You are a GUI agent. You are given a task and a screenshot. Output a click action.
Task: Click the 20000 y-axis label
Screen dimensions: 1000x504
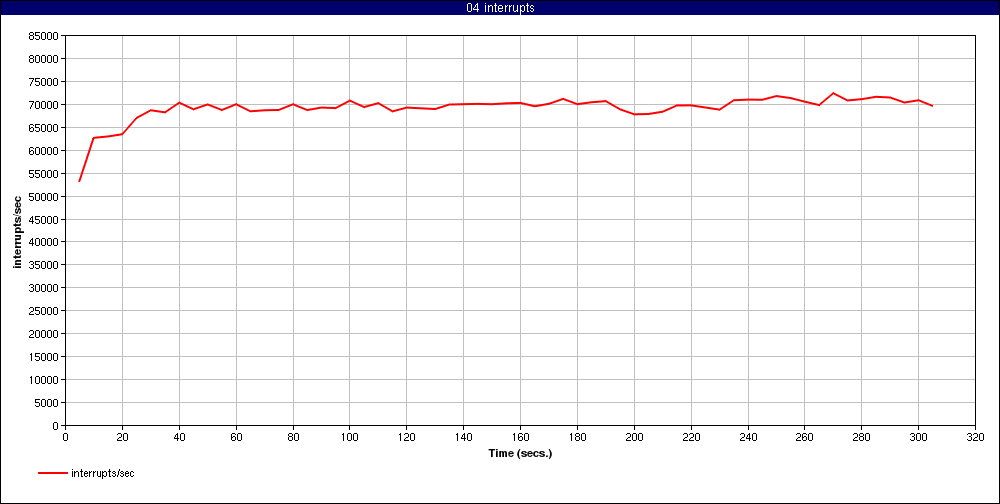(44, 334)
